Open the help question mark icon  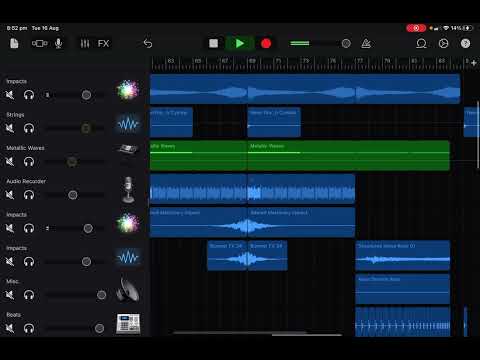[x=465, y=43]
